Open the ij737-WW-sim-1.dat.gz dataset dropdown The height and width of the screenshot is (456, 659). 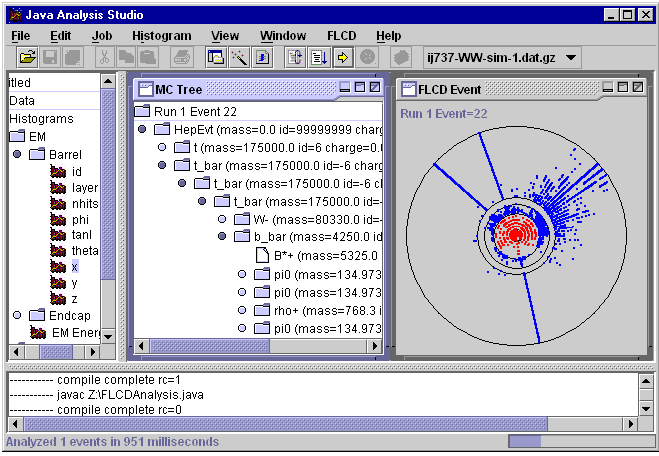571,58
